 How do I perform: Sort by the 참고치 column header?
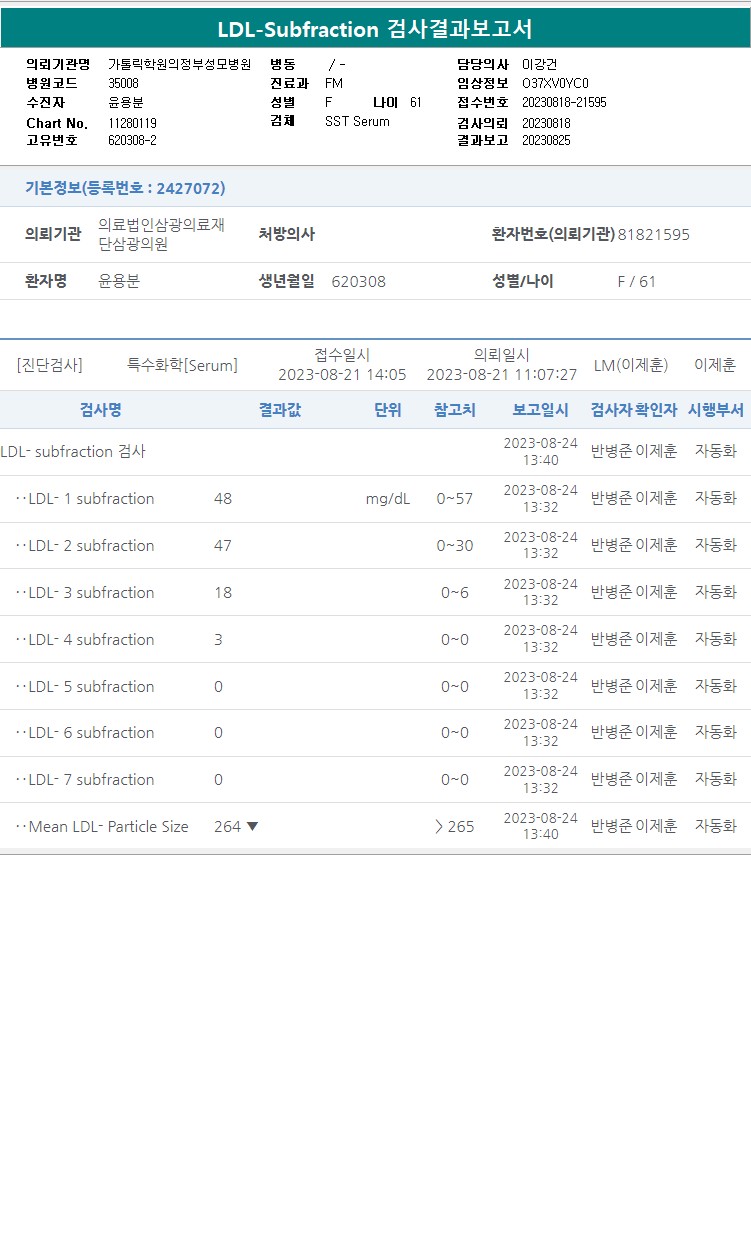(455, 410)
